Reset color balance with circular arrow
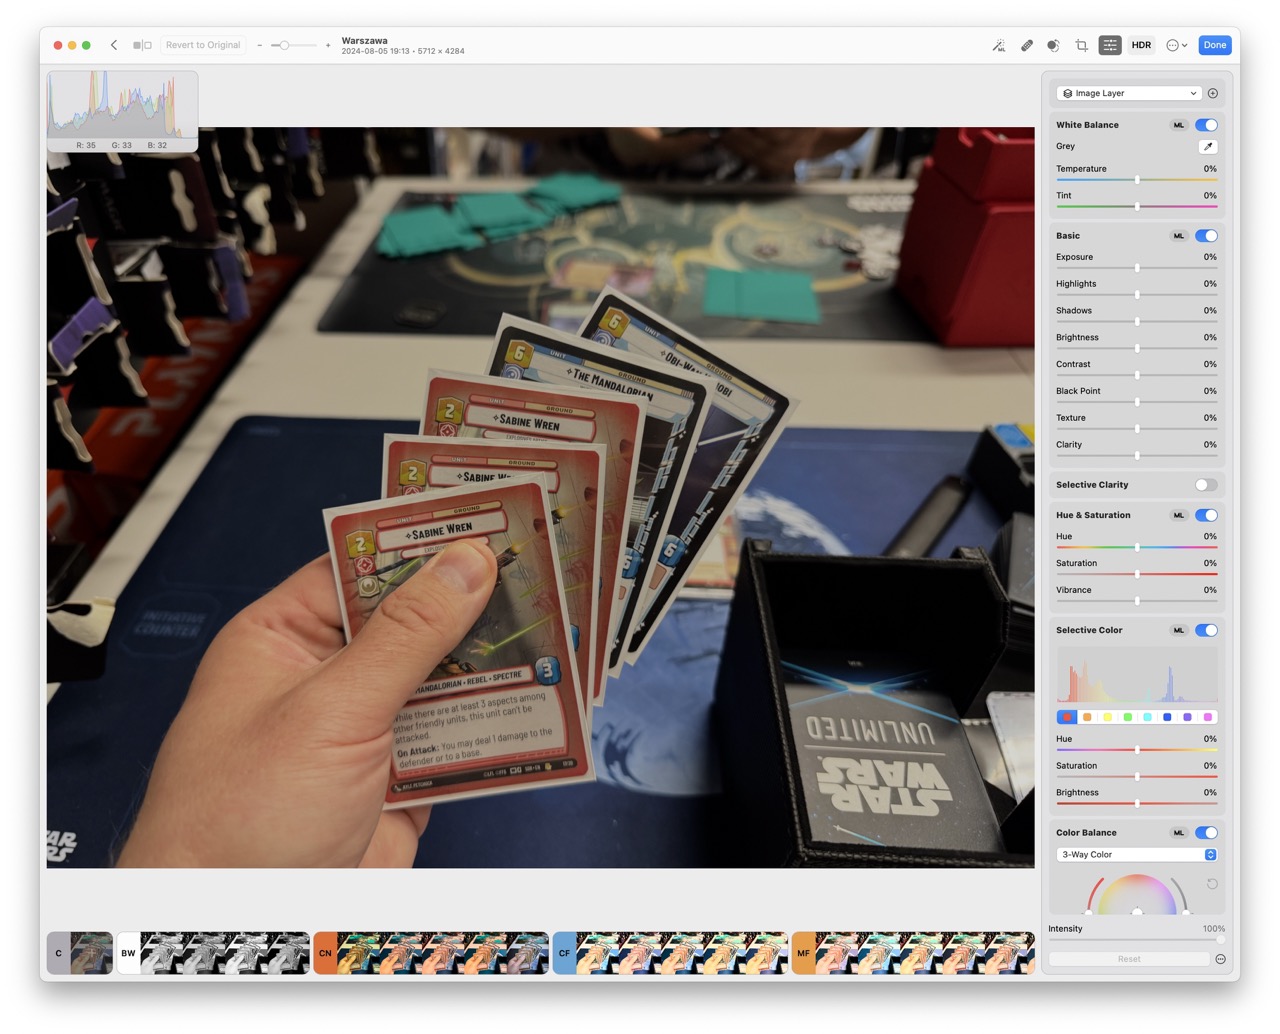The height and width of the screenshot is (1034, 1280). click(x=1212, y=884)
